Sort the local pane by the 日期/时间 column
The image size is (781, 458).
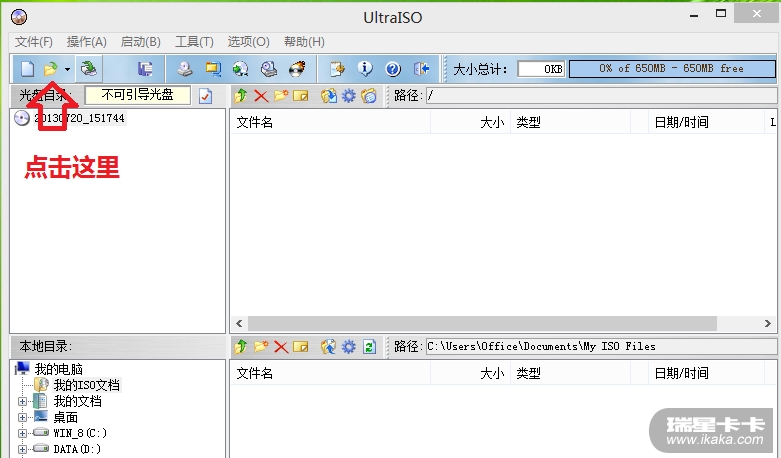706,373
